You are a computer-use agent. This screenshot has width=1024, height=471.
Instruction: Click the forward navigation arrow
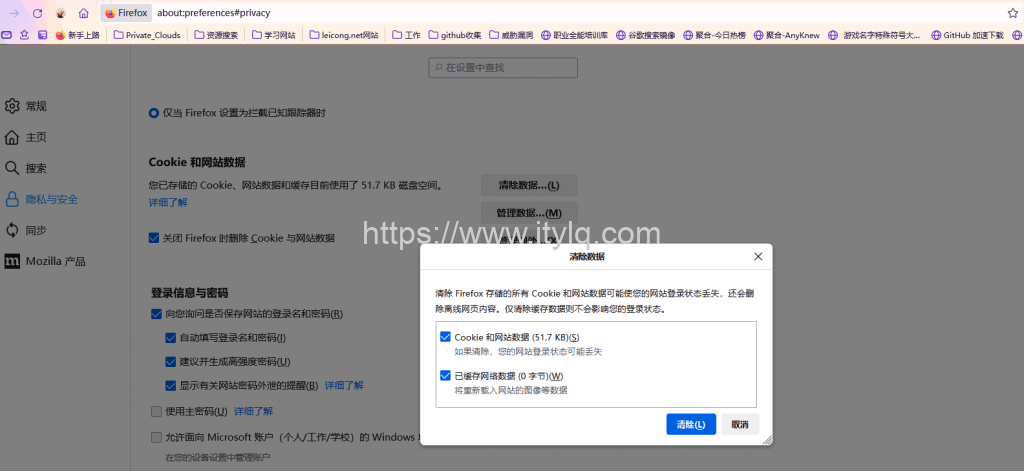point(14,13)
